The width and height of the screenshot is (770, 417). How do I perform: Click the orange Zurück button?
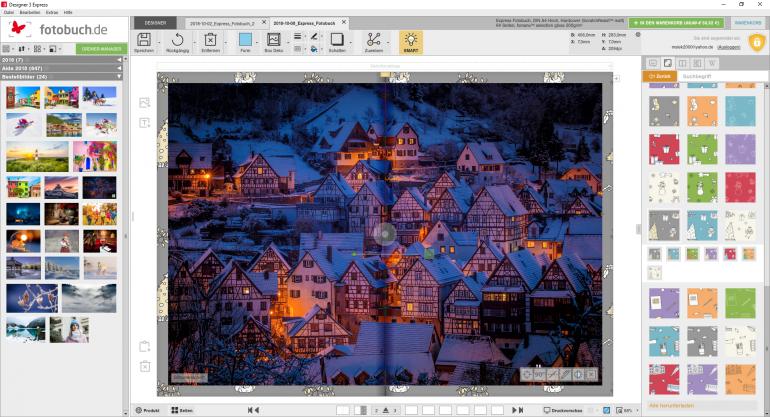[660, 76]
